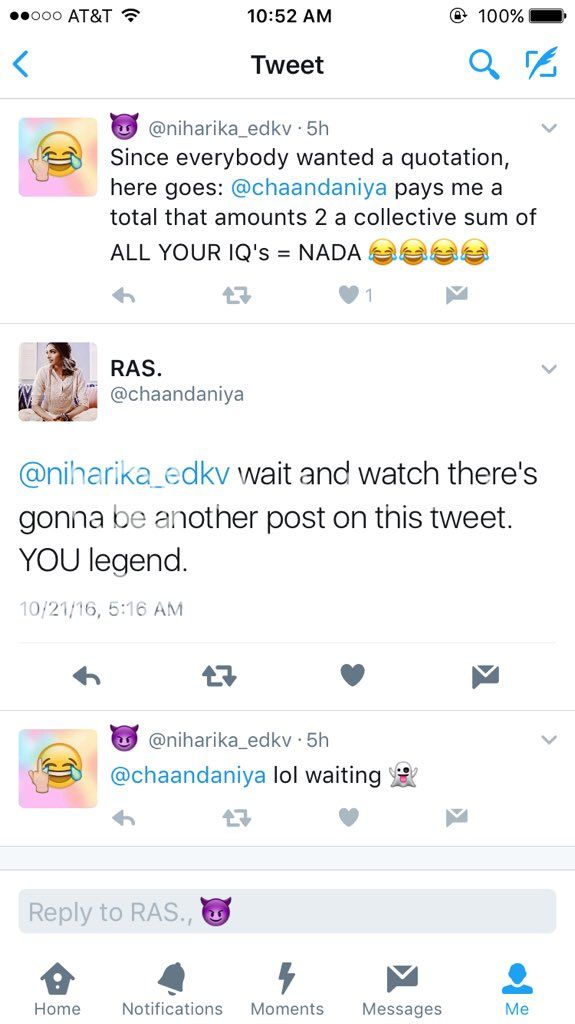Tap the "Reply to RAS." text field

point(288,911)
